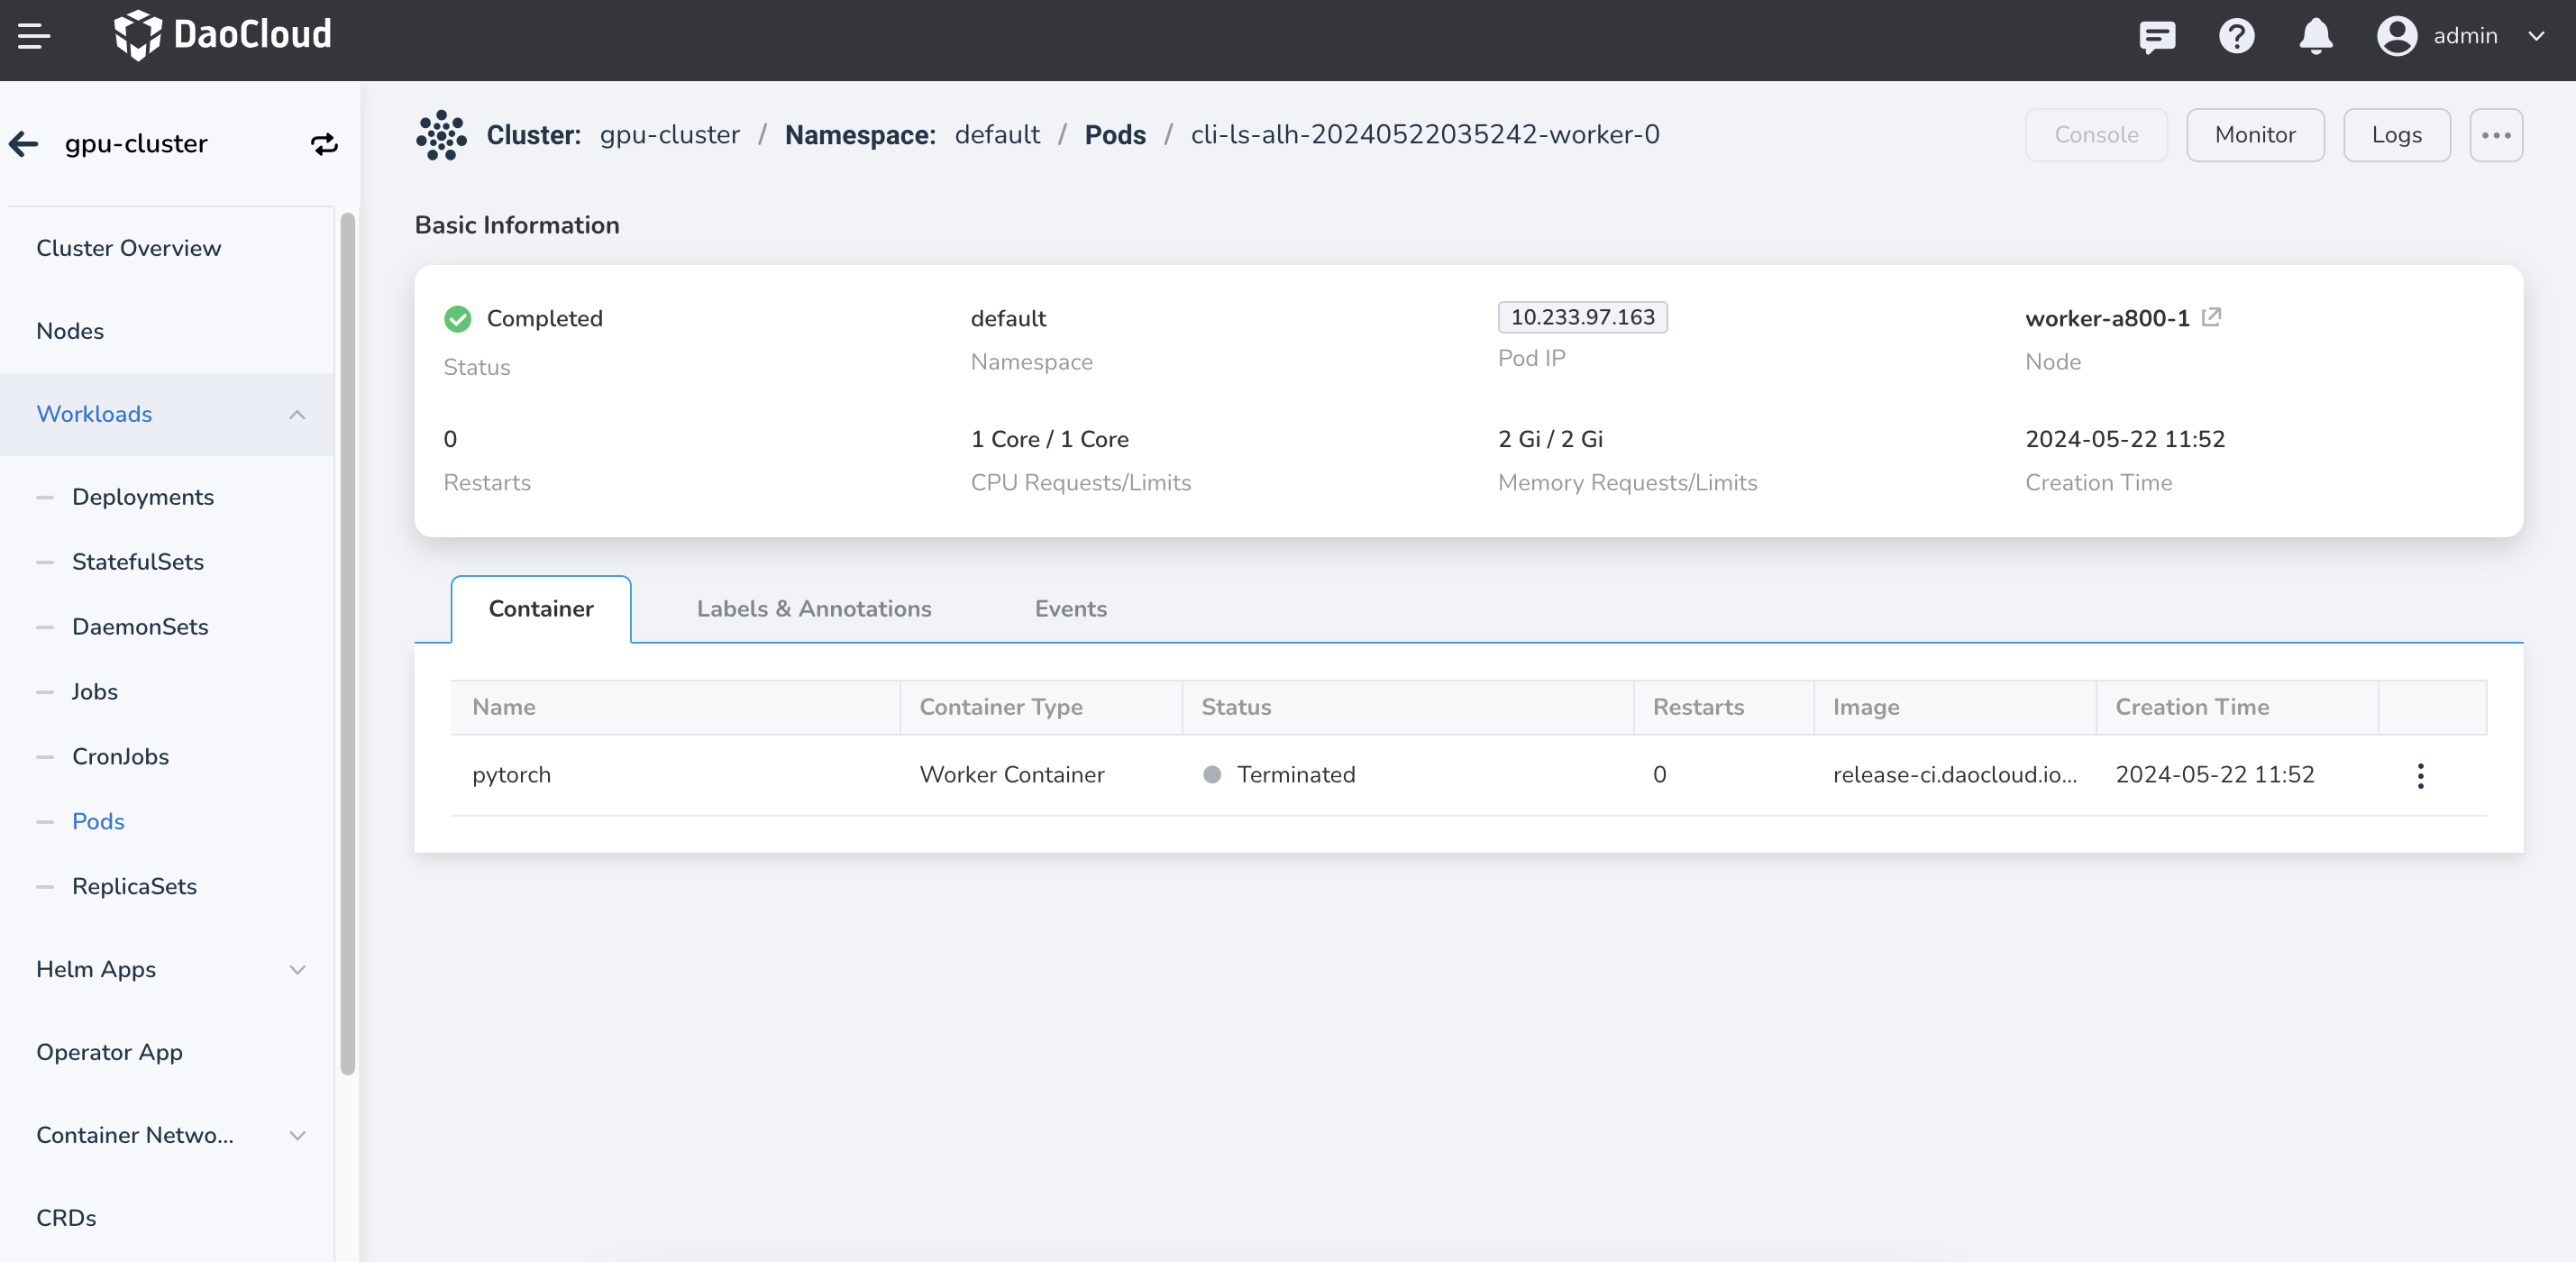
Task: Expand the Helm Apps section
Action: (297, 969)
